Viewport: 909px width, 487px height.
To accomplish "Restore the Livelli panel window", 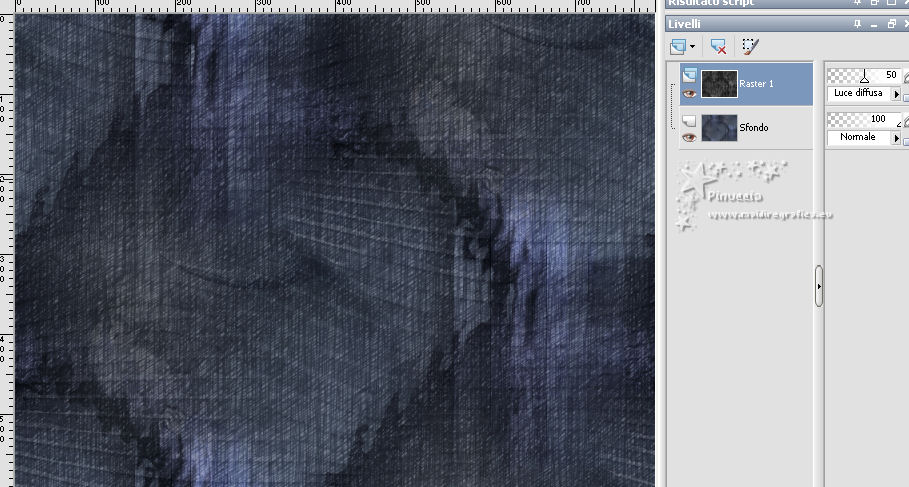I will (892, 24).
